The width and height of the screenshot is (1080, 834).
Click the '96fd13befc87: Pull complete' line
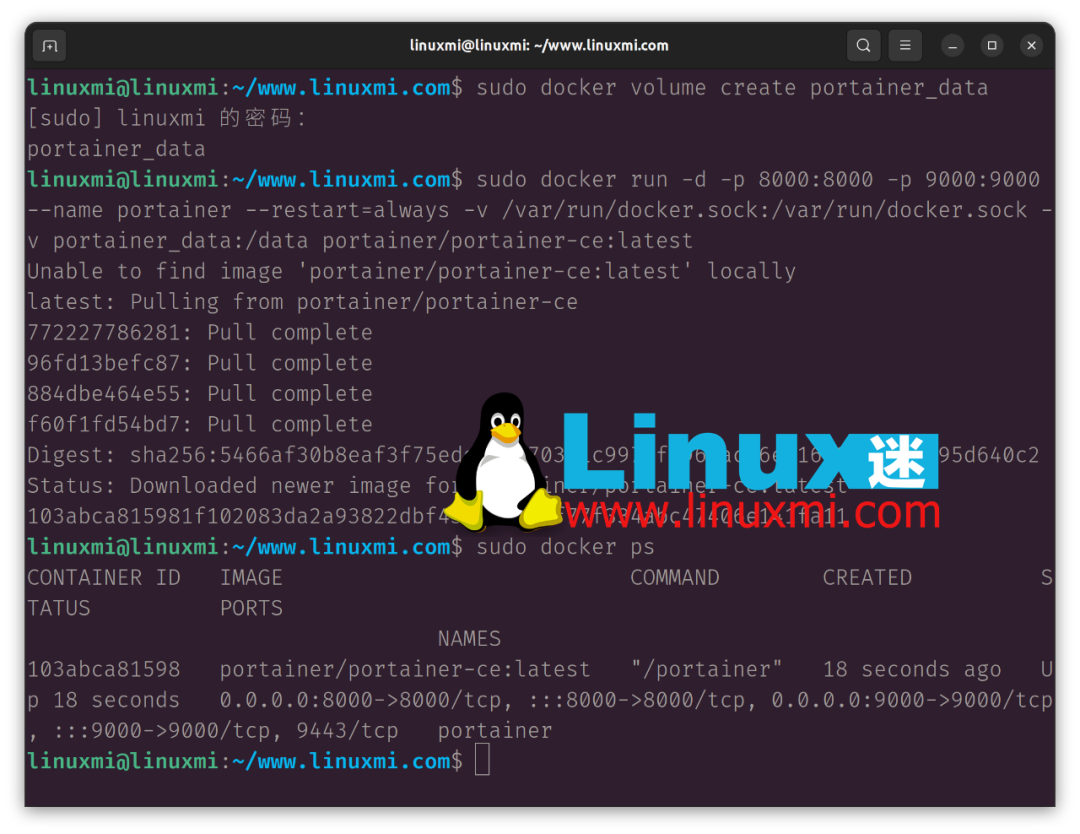tap(200, 363)
